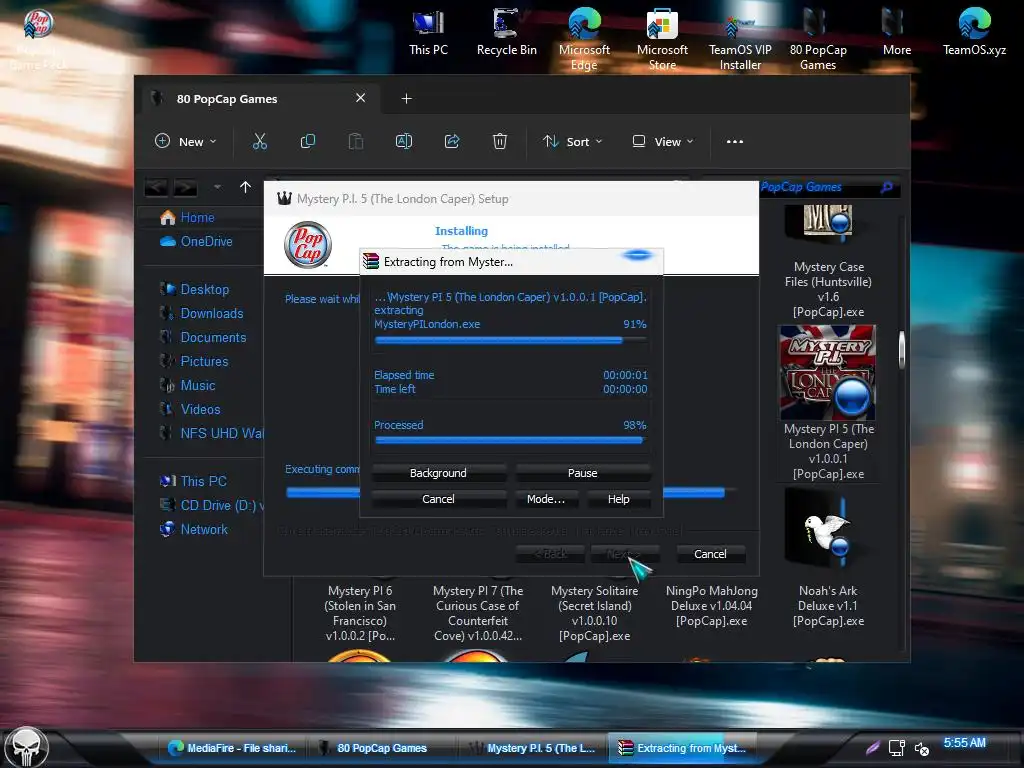Image resolution: width=1024 pixels, height=768 pixels.
Task: Go up one folder with the up arrow
Action: coord(246,187)
